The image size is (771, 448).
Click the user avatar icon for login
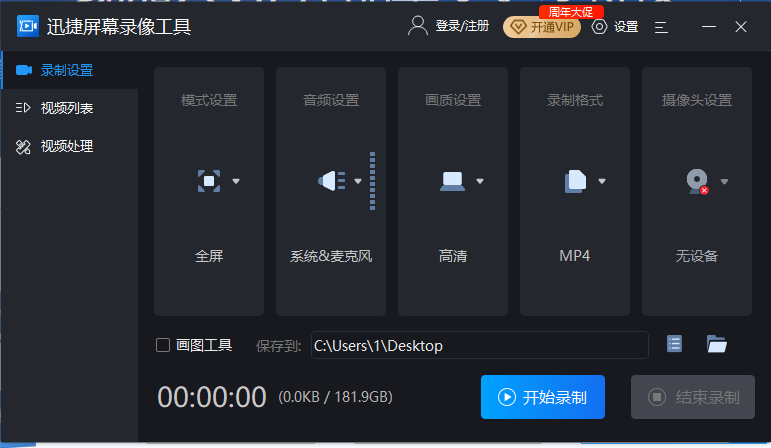point(417,26)
